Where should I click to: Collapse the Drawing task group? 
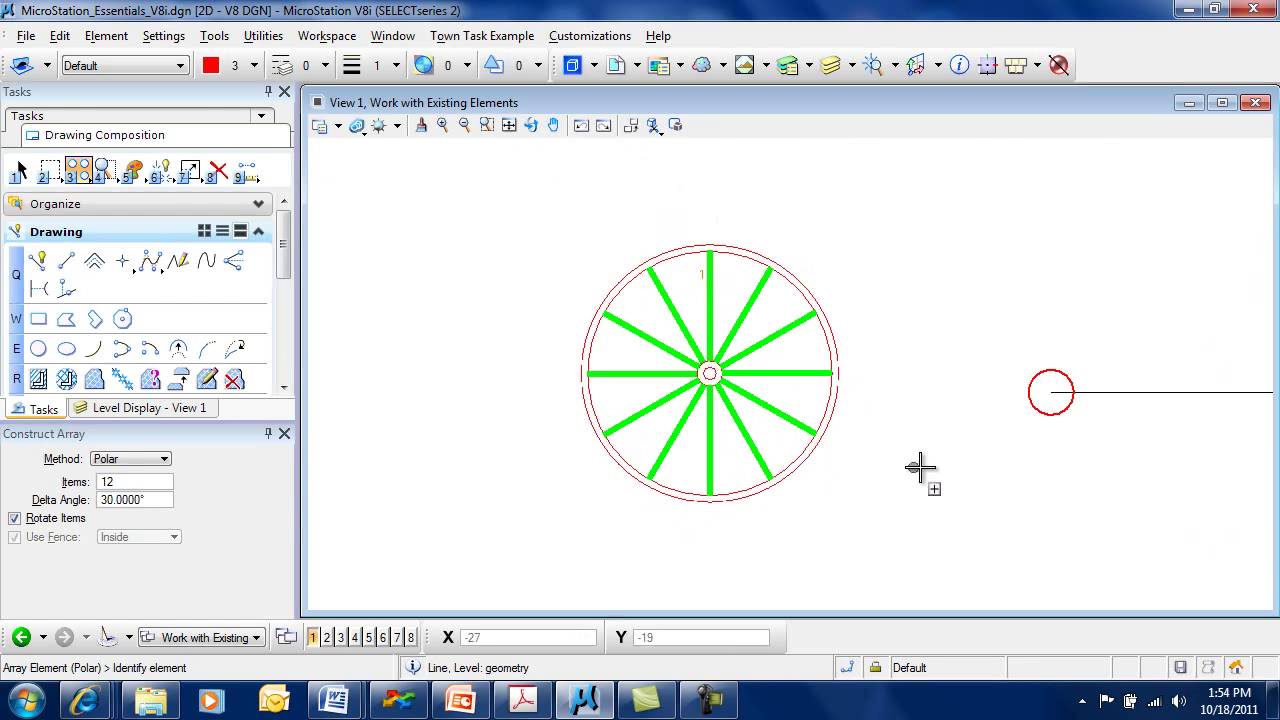[258, 231]
